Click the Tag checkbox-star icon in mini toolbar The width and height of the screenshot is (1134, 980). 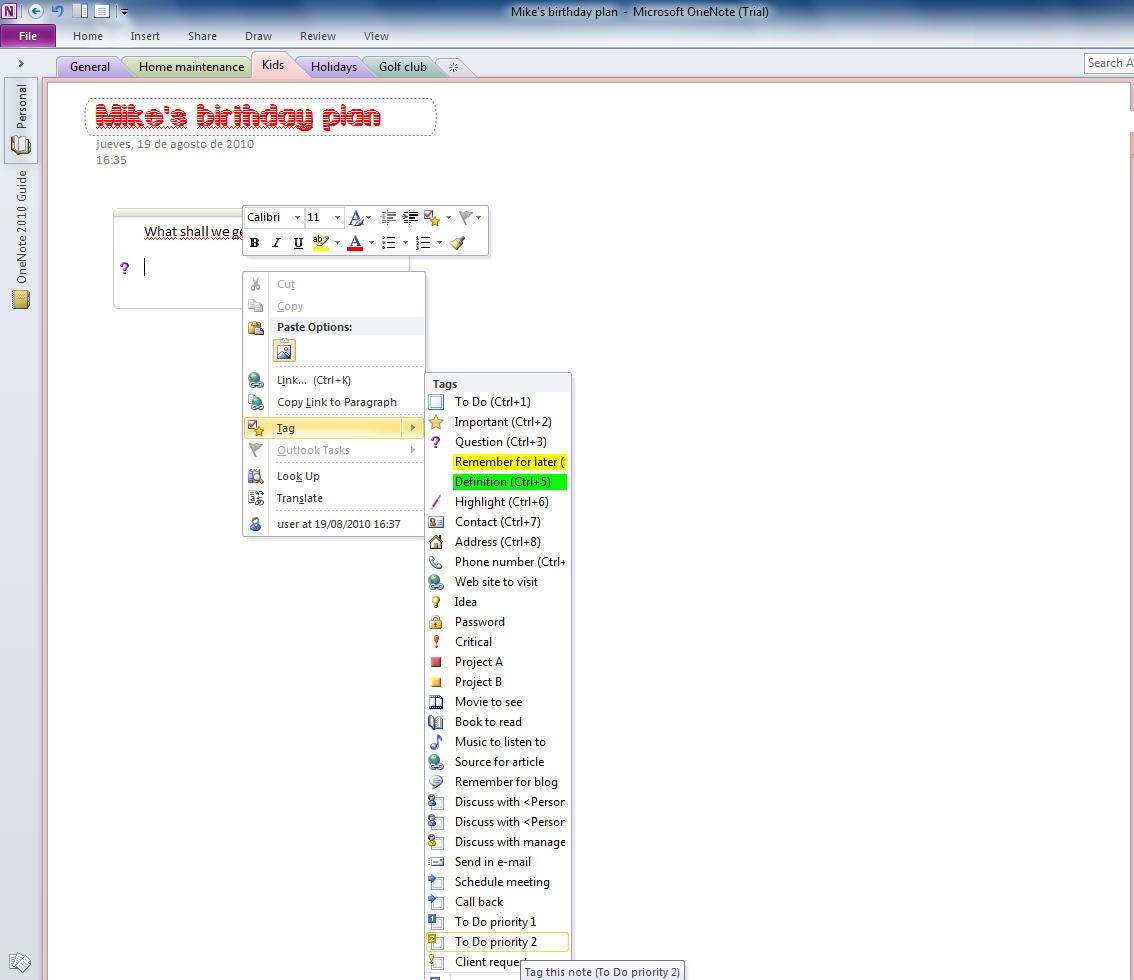tap(432, 217)
